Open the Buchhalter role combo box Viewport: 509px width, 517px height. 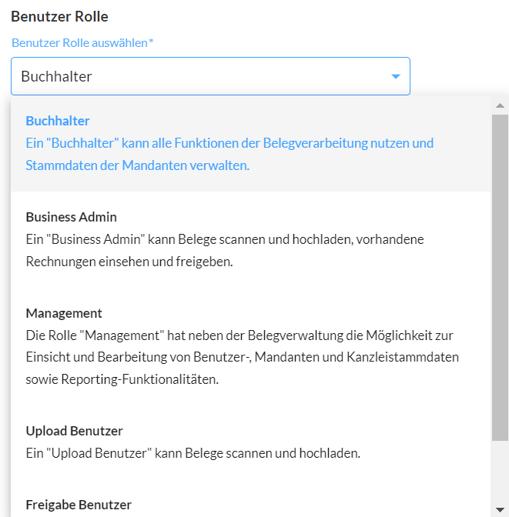coord(210,76)
